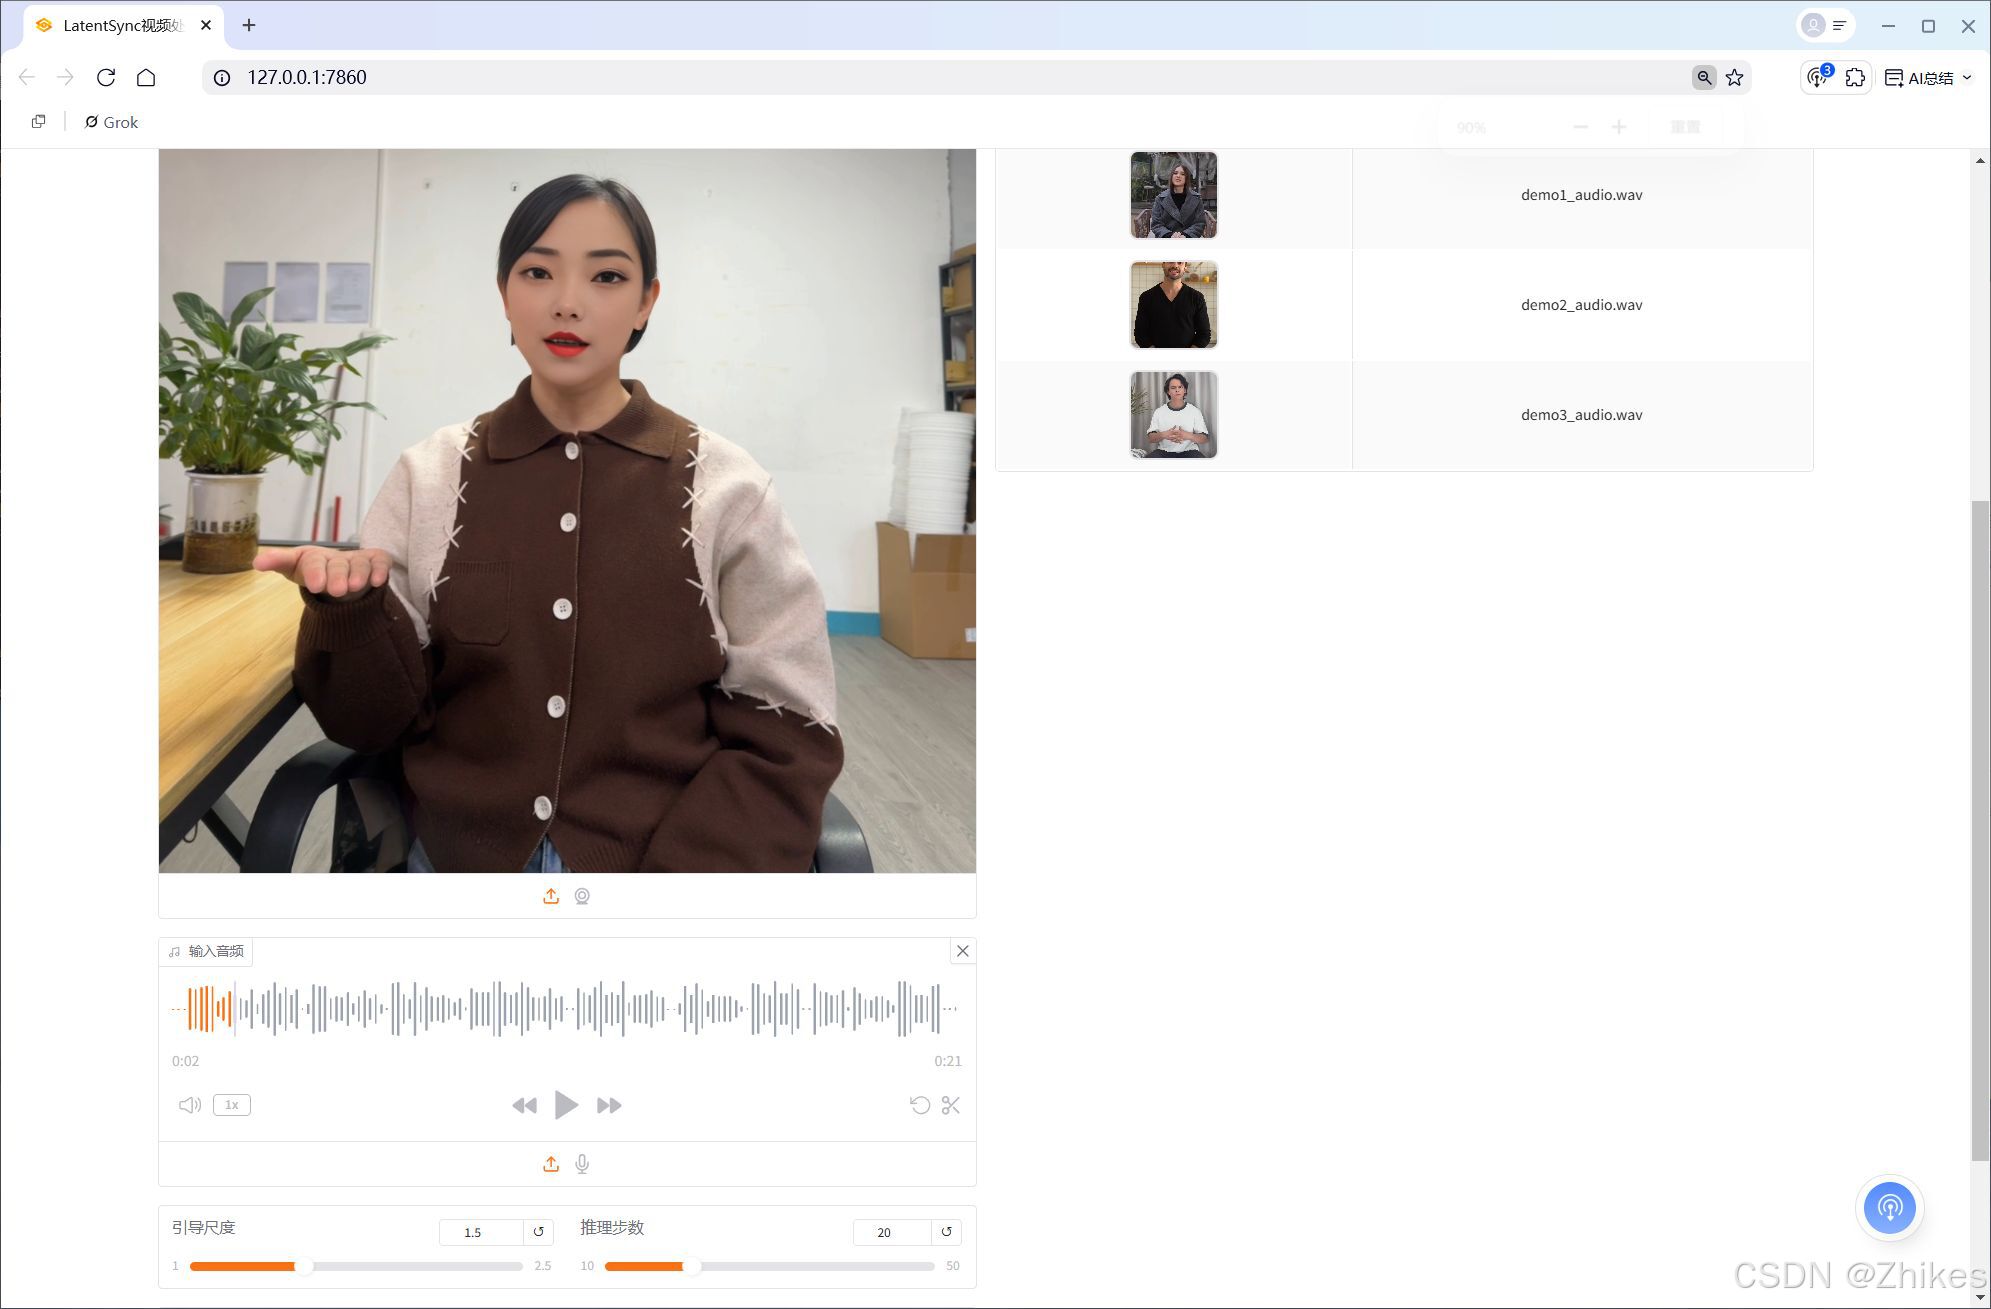
Task: Click the microphone record icon
Action: [582, 1164]
